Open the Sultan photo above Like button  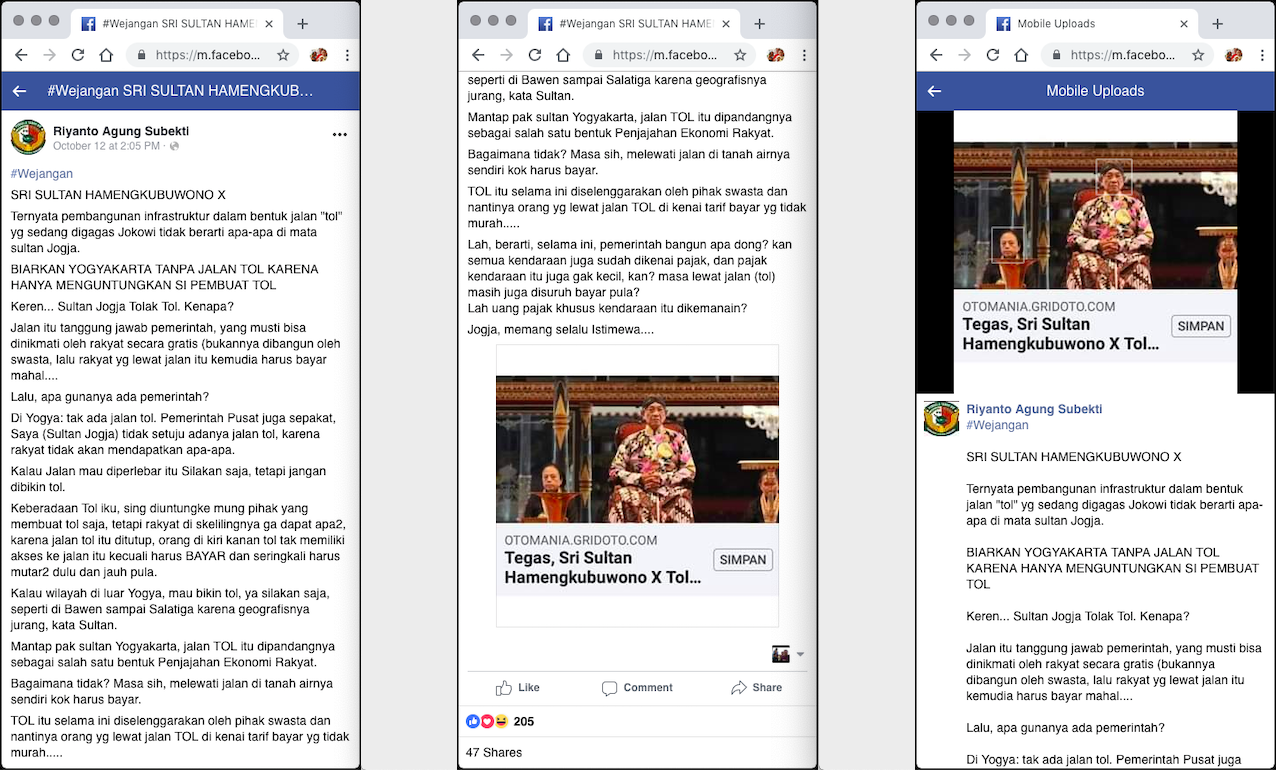coord(637,450)
